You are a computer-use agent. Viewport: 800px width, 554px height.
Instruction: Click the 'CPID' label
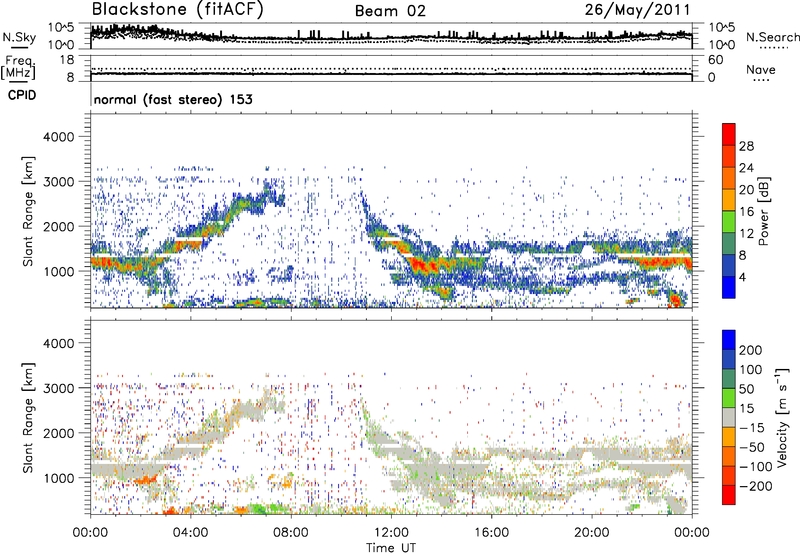point(22,95)
